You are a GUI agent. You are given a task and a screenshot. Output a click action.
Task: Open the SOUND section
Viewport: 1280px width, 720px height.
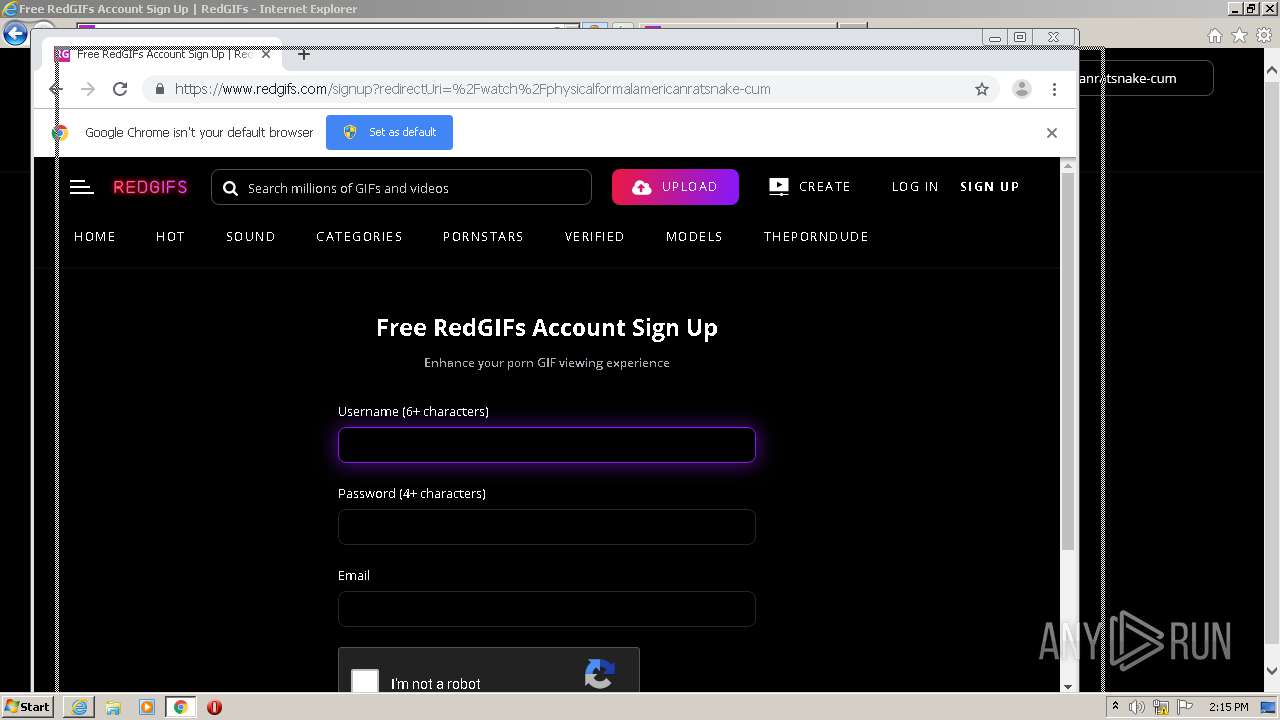[251, 237]
